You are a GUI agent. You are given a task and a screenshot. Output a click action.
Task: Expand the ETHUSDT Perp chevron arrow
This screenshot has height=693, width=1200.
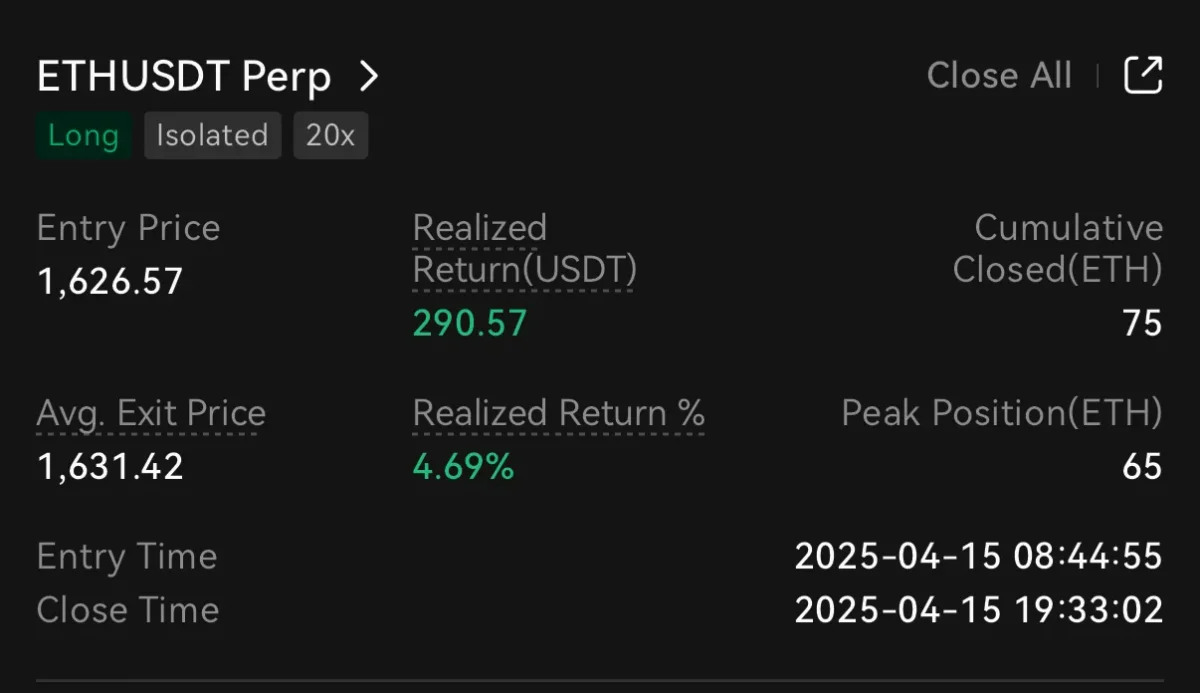coord(369,76)
